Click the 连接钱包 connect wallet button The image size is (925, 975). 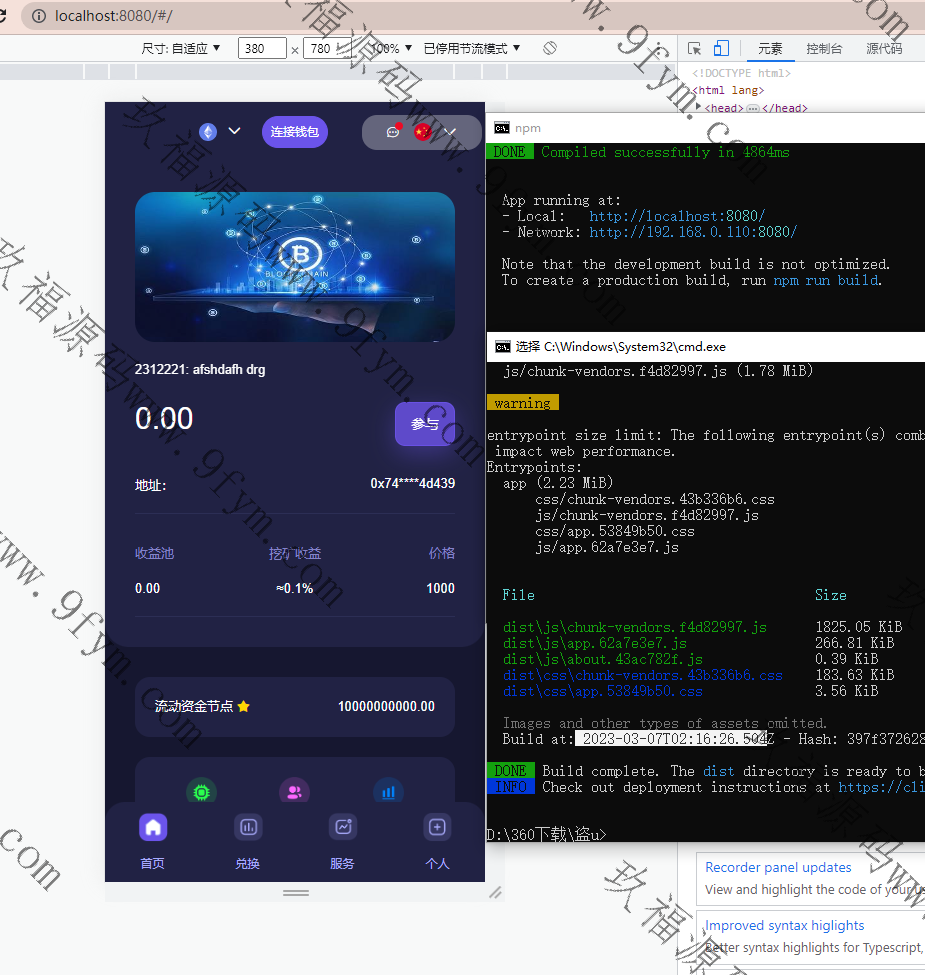click(x=295, y=132)
